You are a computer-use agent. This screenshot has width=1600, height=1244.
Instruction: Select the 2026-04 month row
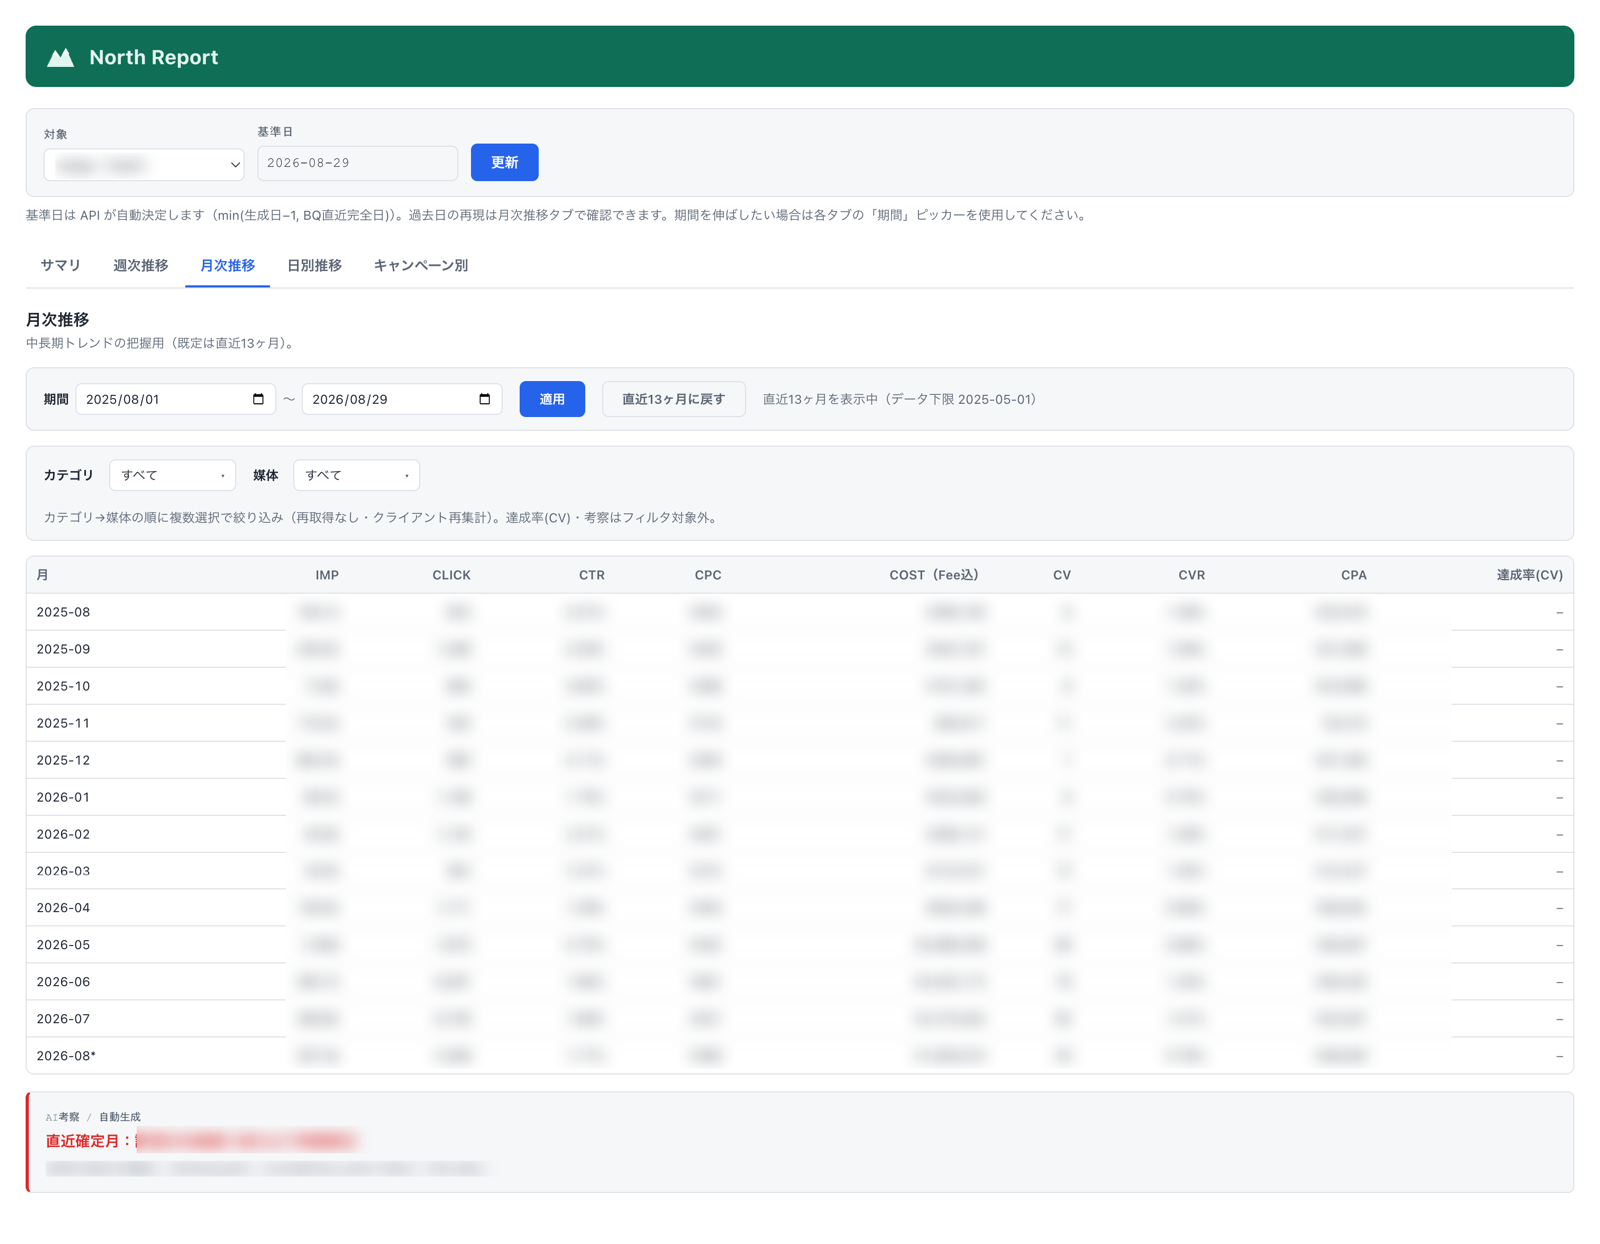(800, 908)
